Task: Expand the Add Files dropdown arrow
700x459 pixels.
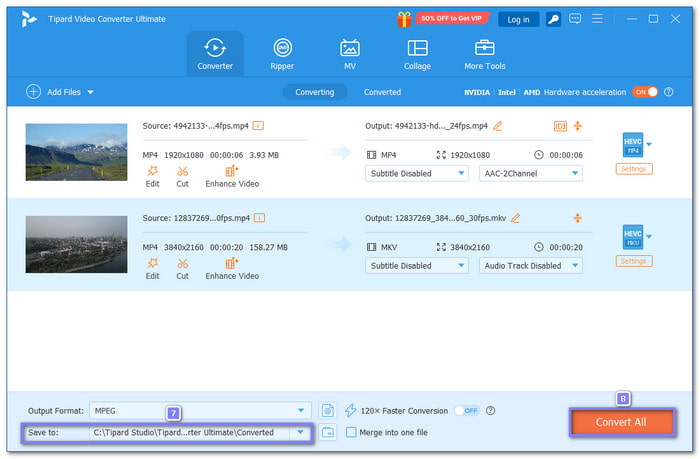Action: click(91, 92)
